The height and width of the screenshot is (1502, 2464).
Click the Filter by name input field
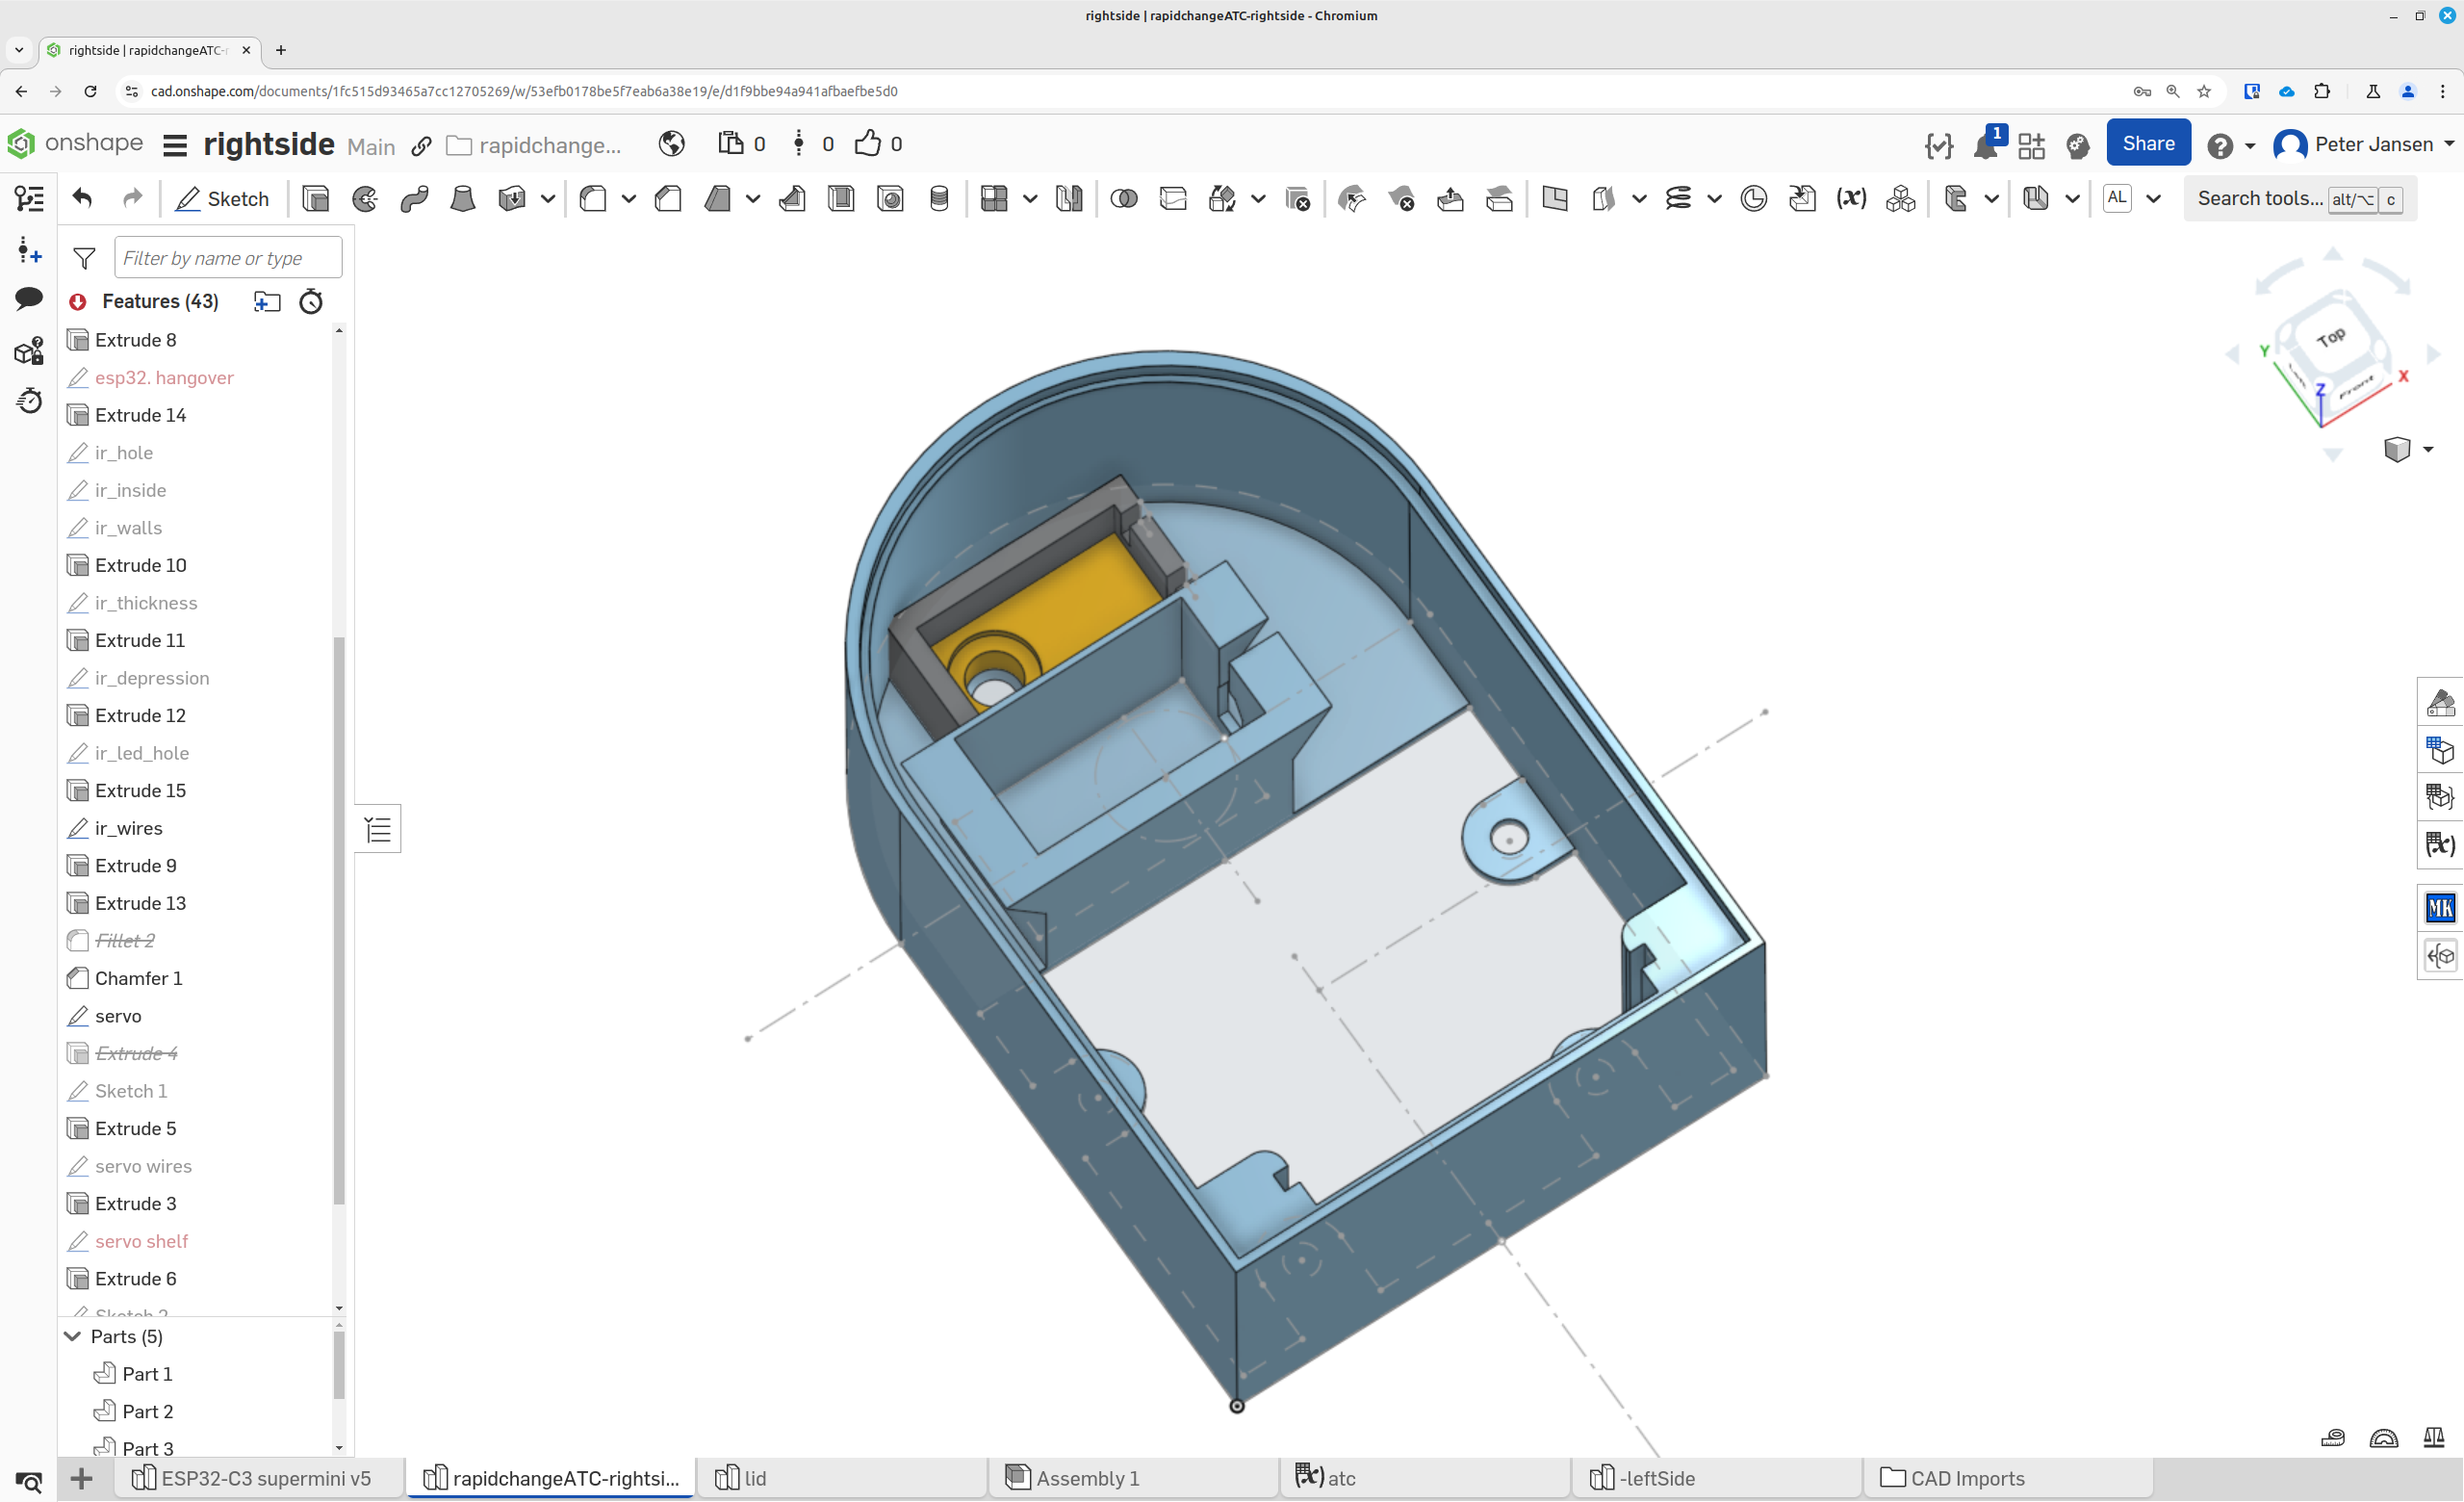[228, 258]
